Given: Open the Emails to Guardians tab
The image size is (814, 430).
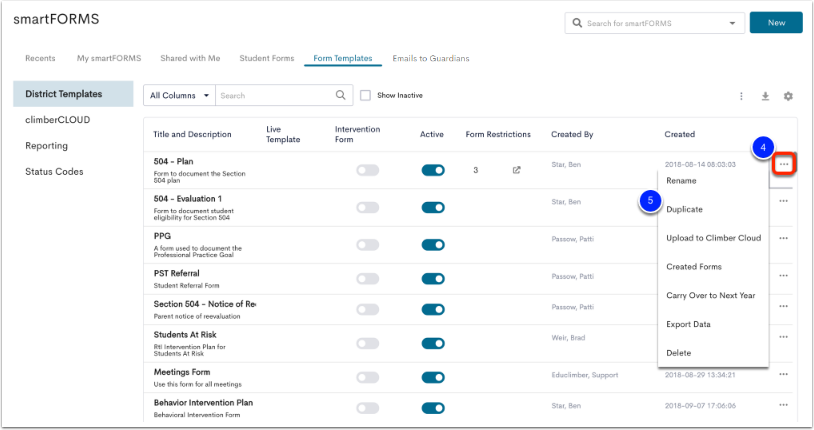Looking at the screenshot, I should (431, 58).
